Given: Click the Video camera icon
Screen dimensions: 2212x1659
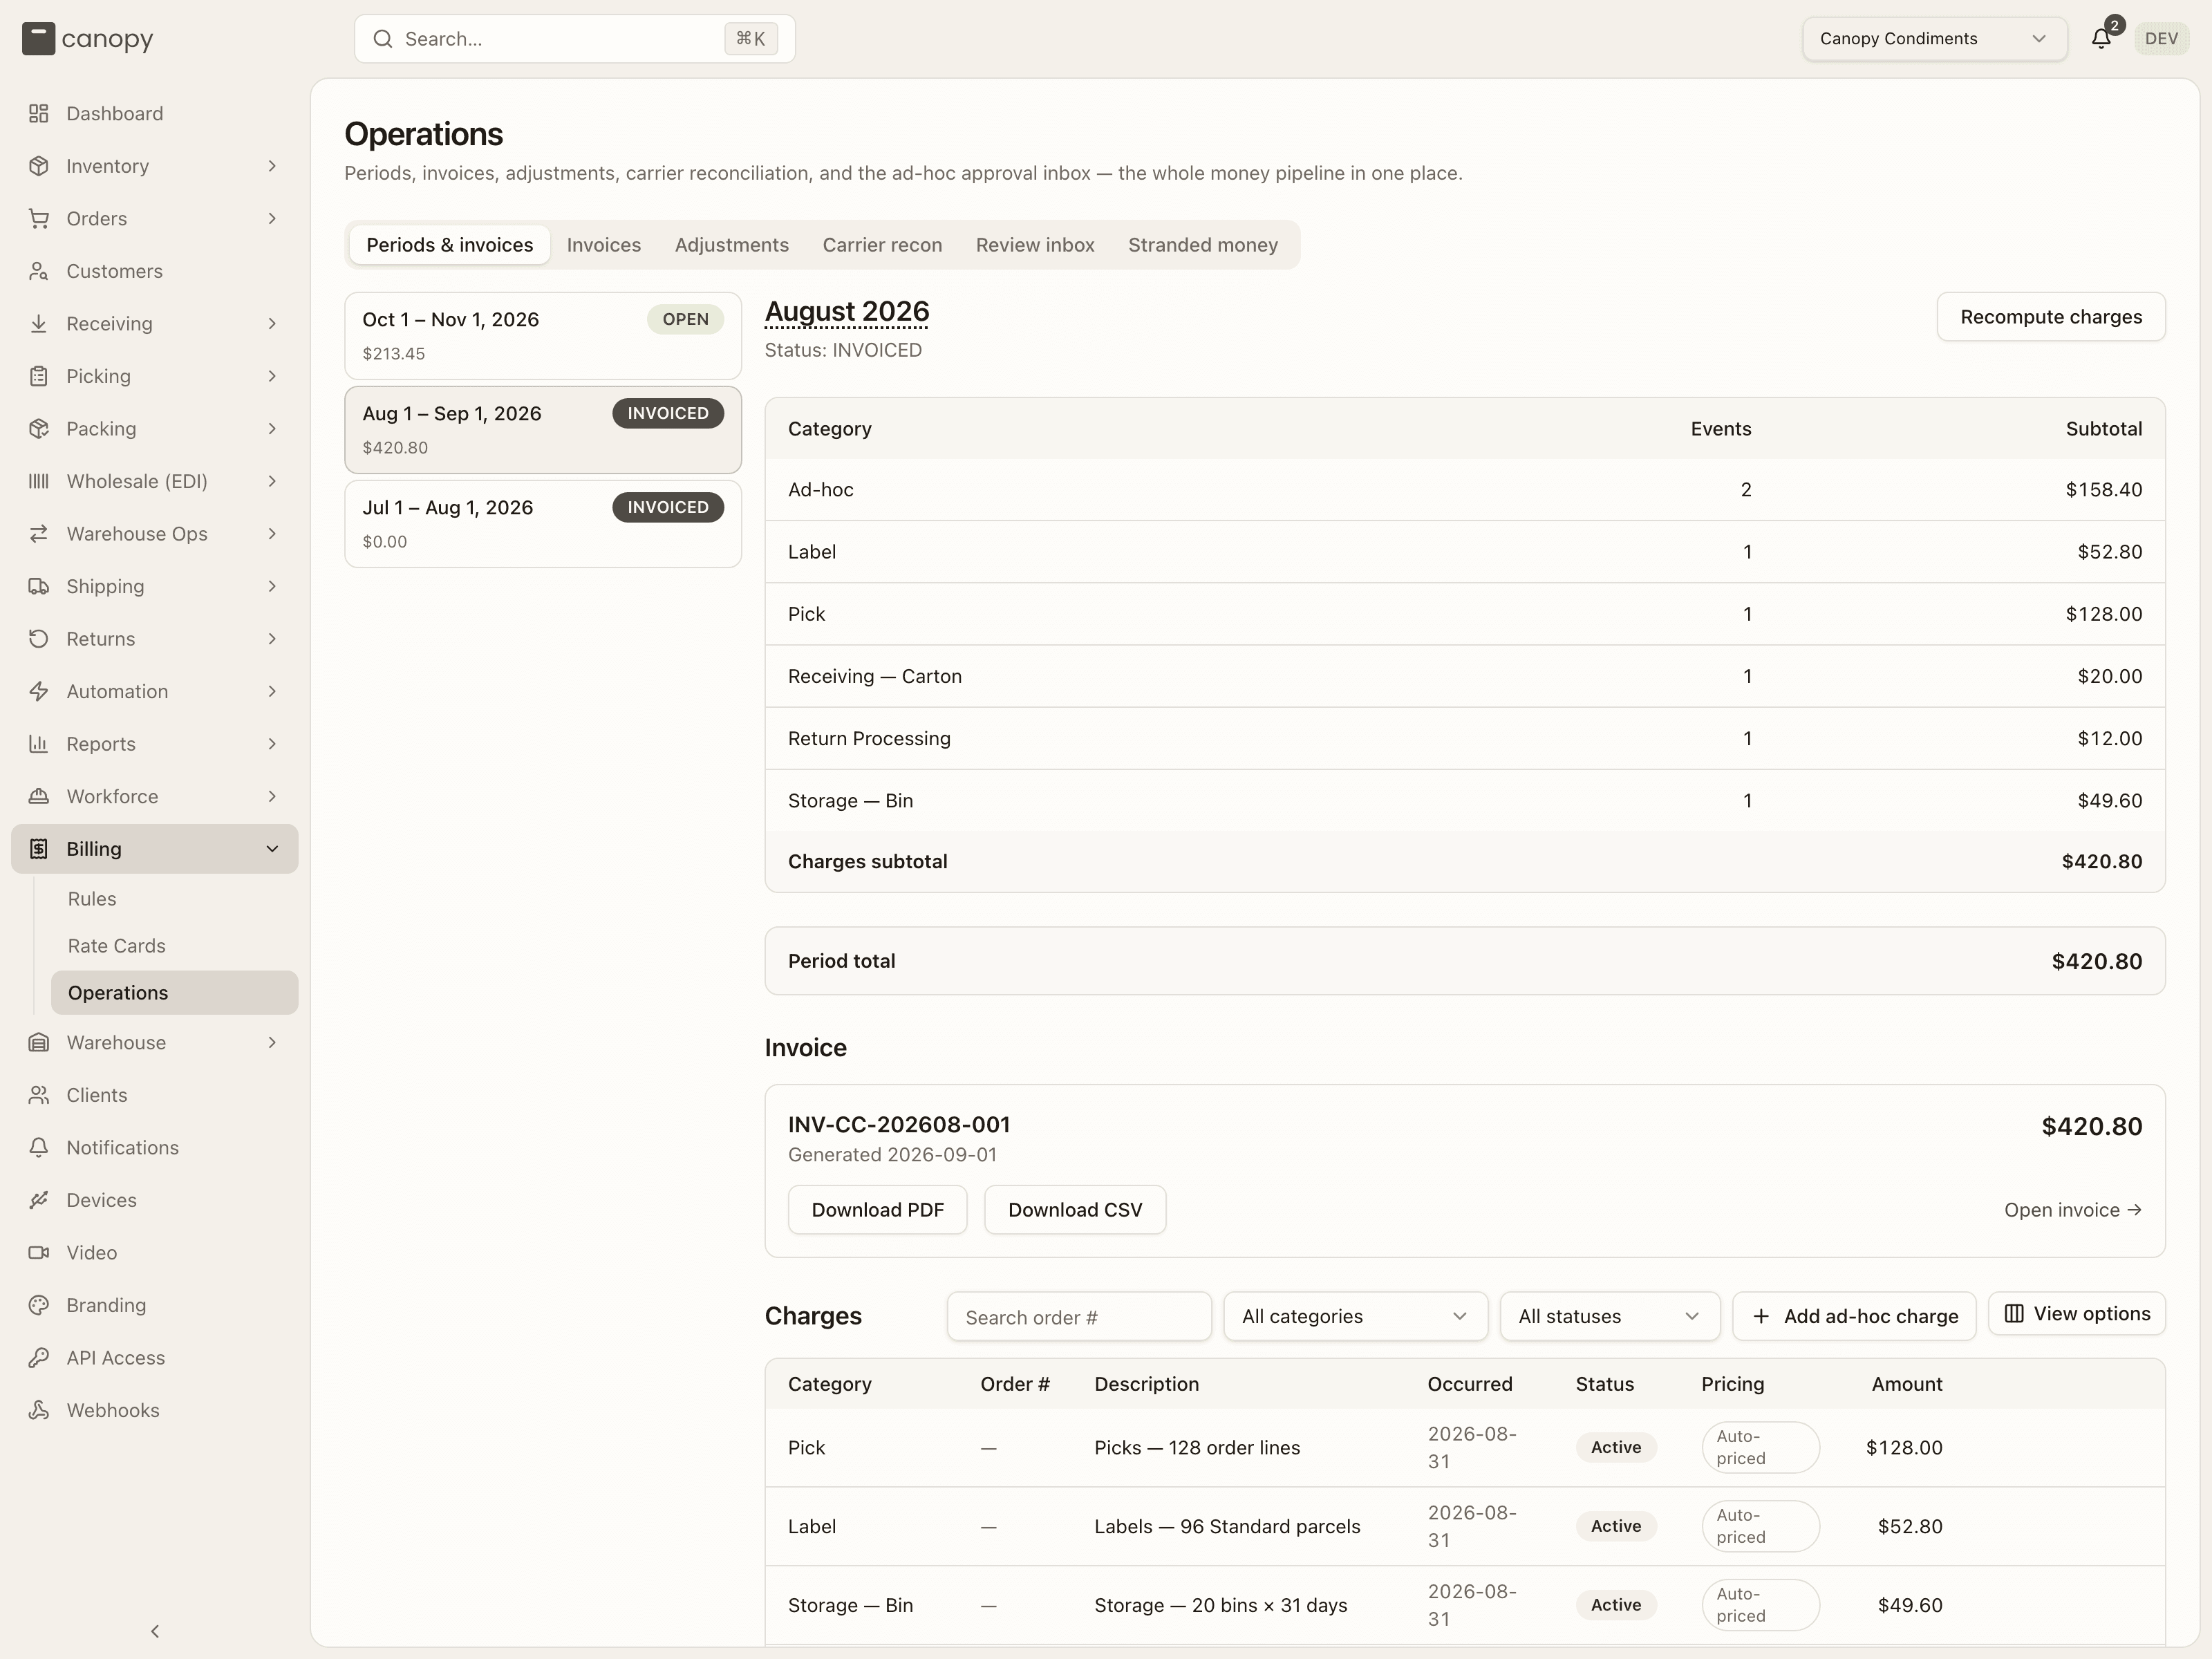Looking at the screenshot, I should point(38,1252).
